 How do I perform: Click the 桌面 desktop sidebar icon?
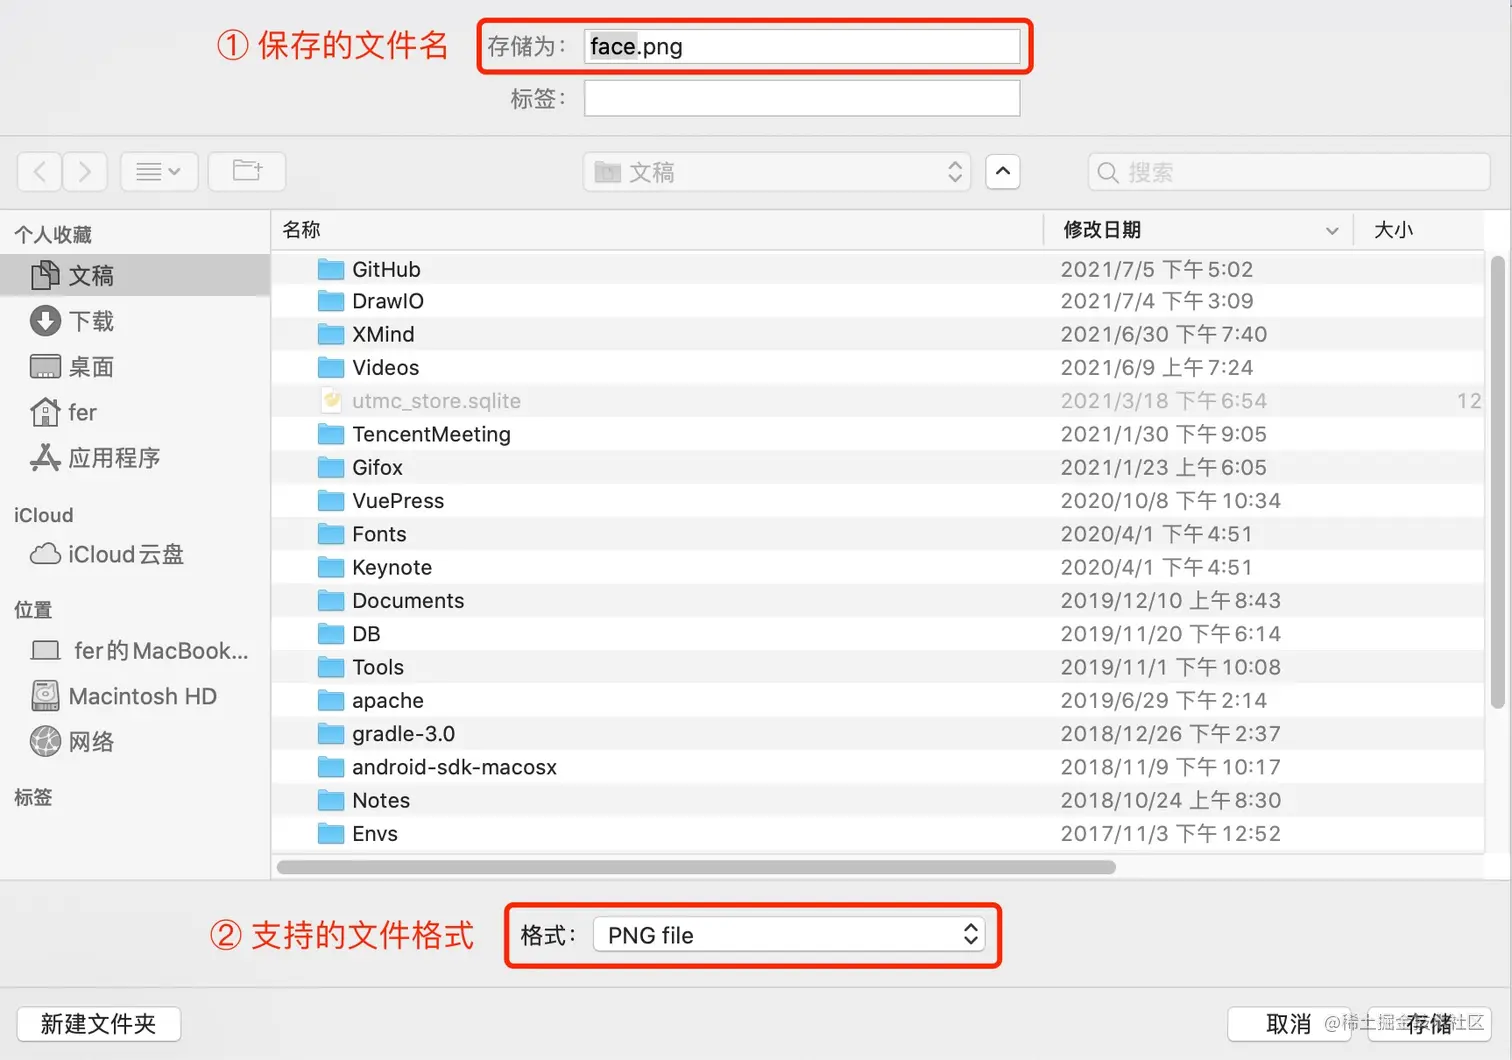(45, 367)
